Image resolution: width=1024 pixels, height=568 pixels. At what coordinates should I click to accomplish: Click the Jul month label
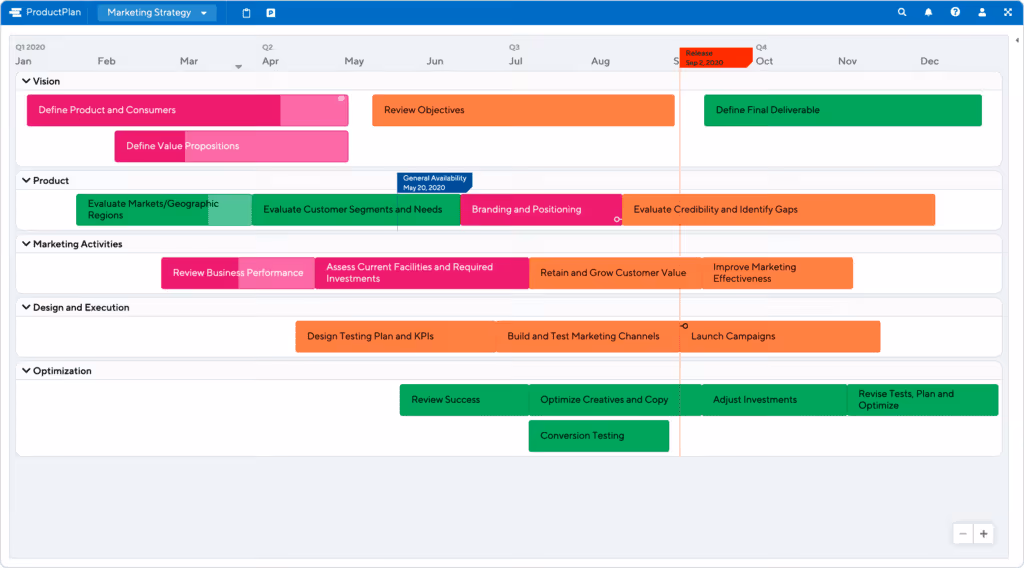pyautogui.click(x=515, y=61)
